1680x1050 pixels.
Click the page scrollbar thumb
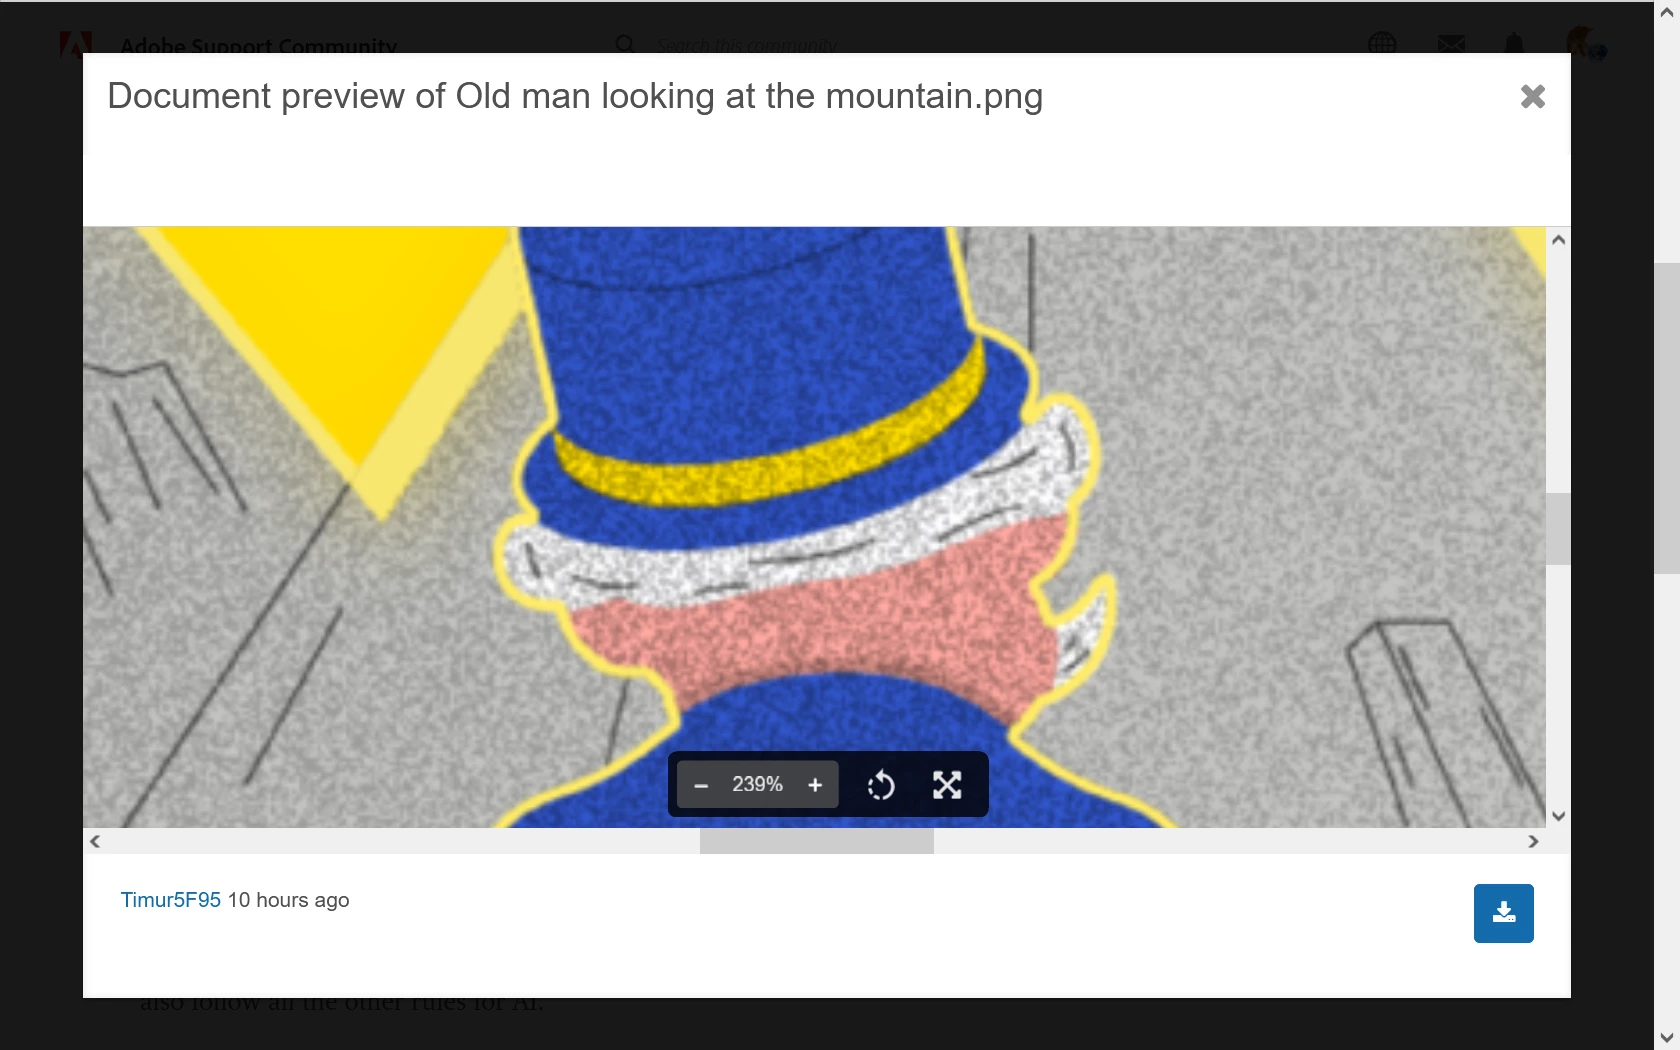[x=1667, y=418]
